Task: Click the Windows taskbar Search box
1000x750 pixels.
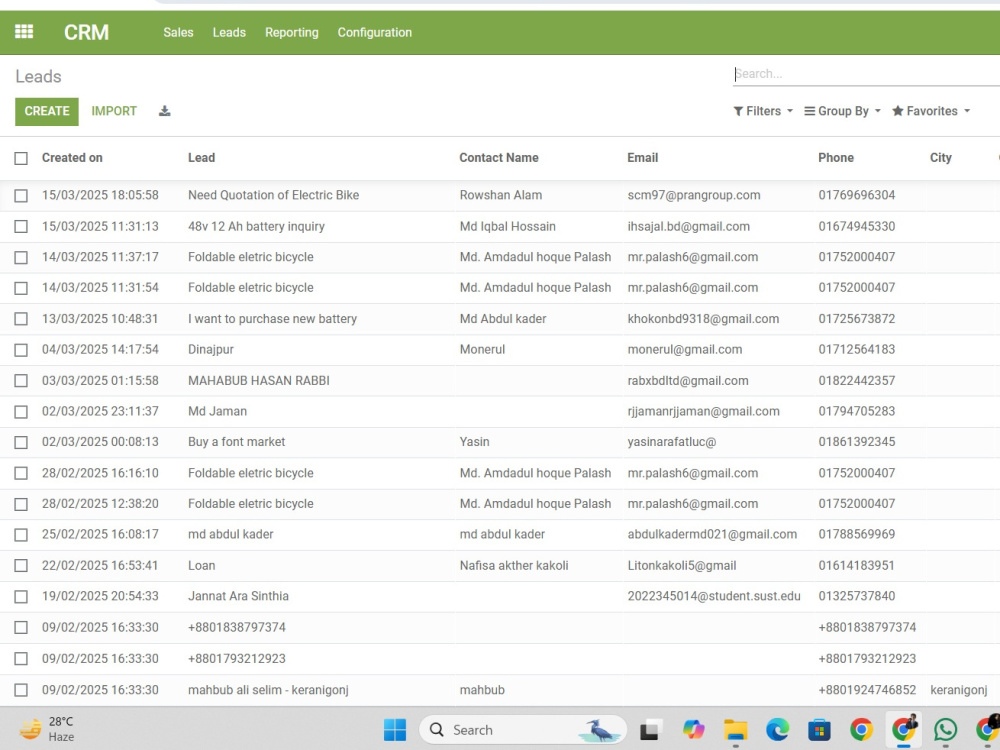Action: [x=523, y=730]
